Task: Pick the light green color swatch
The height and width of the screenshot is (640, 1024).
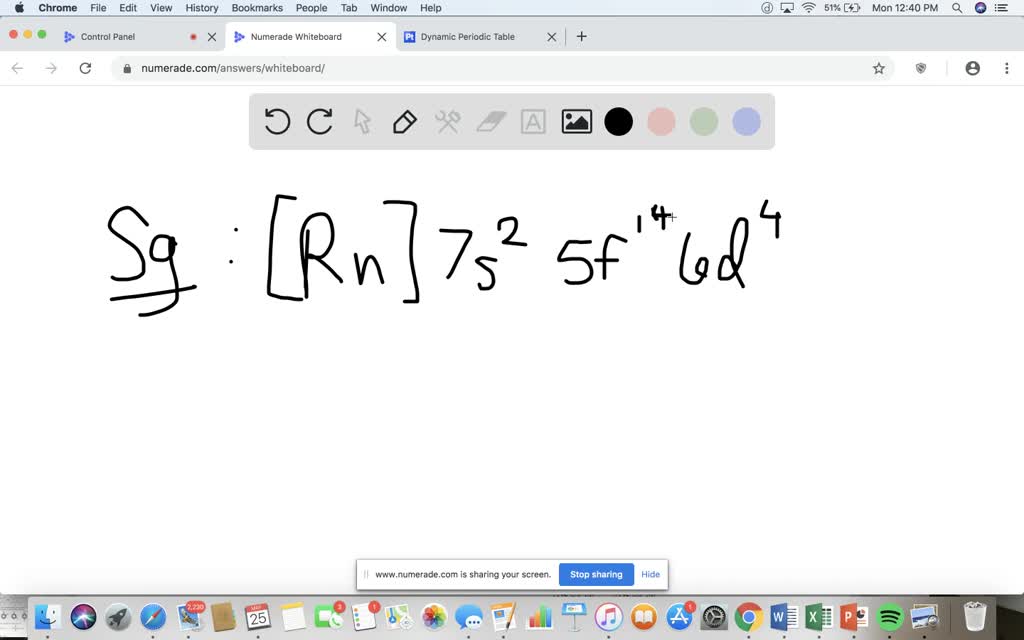Action: pyautogui.click(x=704, y=122)
